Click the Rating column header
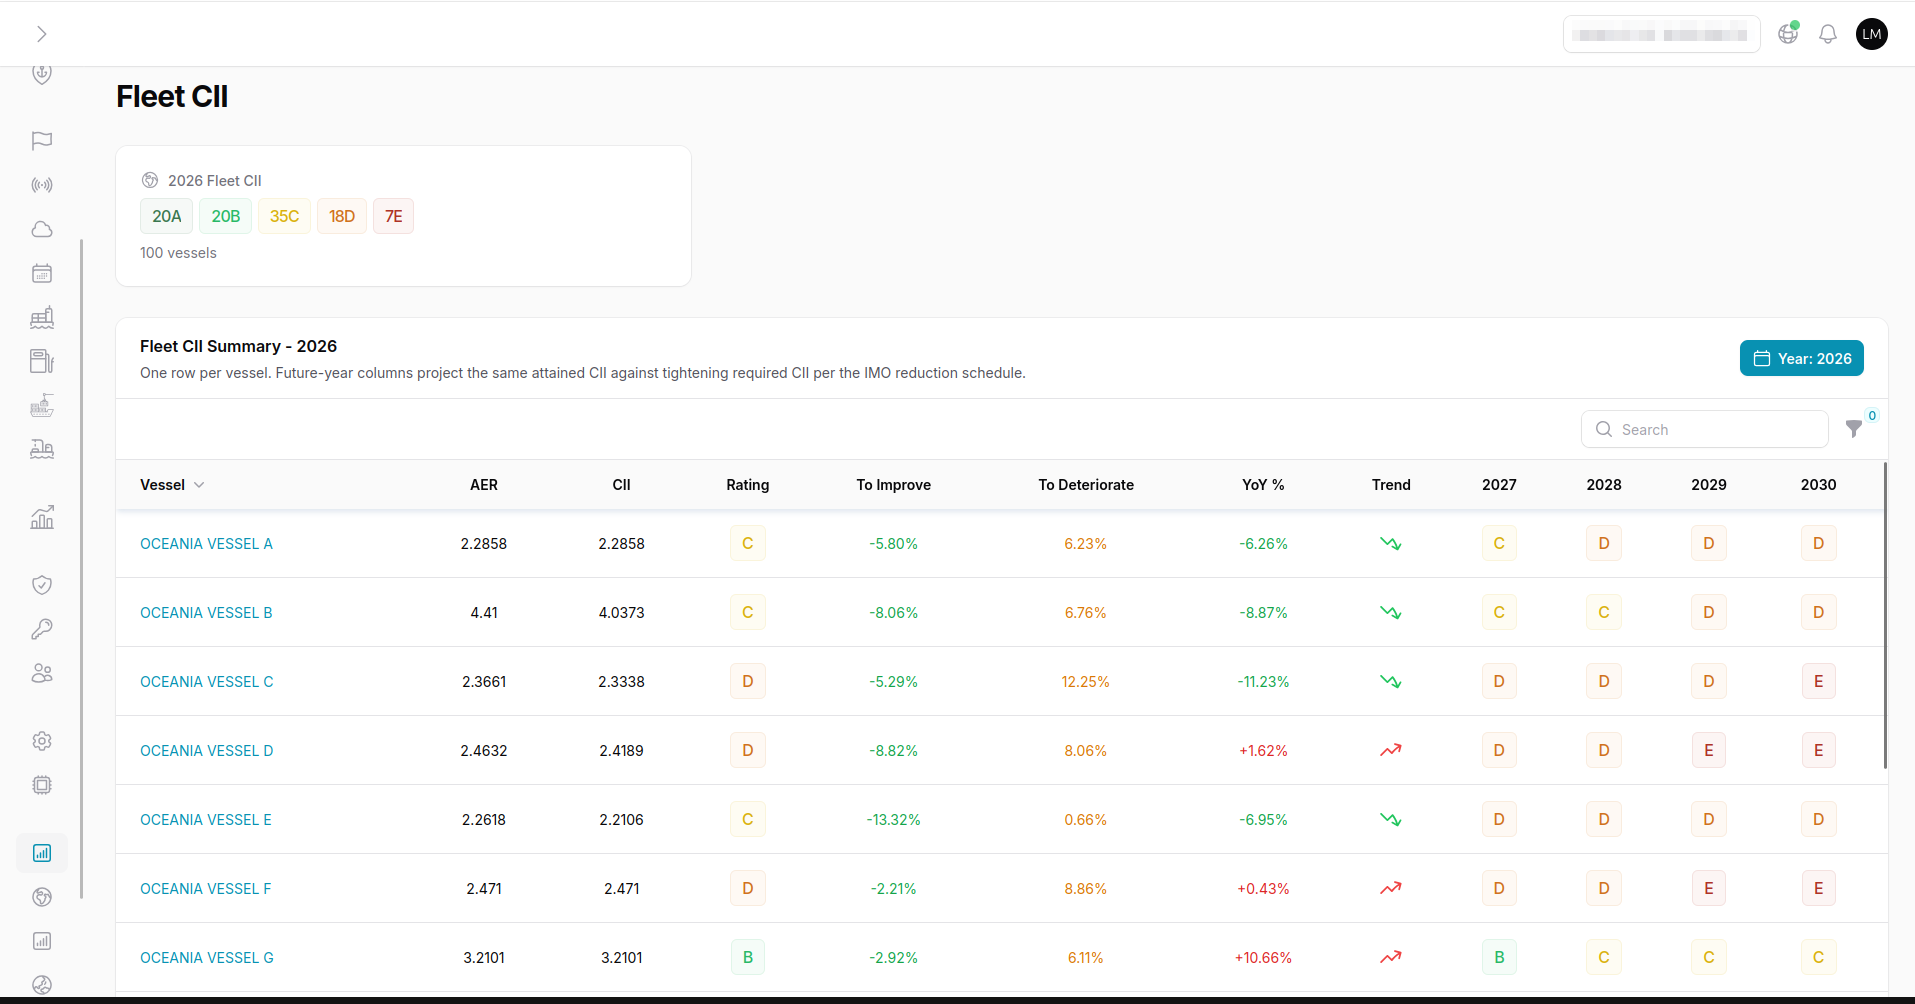This screenshot has height=1004, width=1915. (748, 485)
